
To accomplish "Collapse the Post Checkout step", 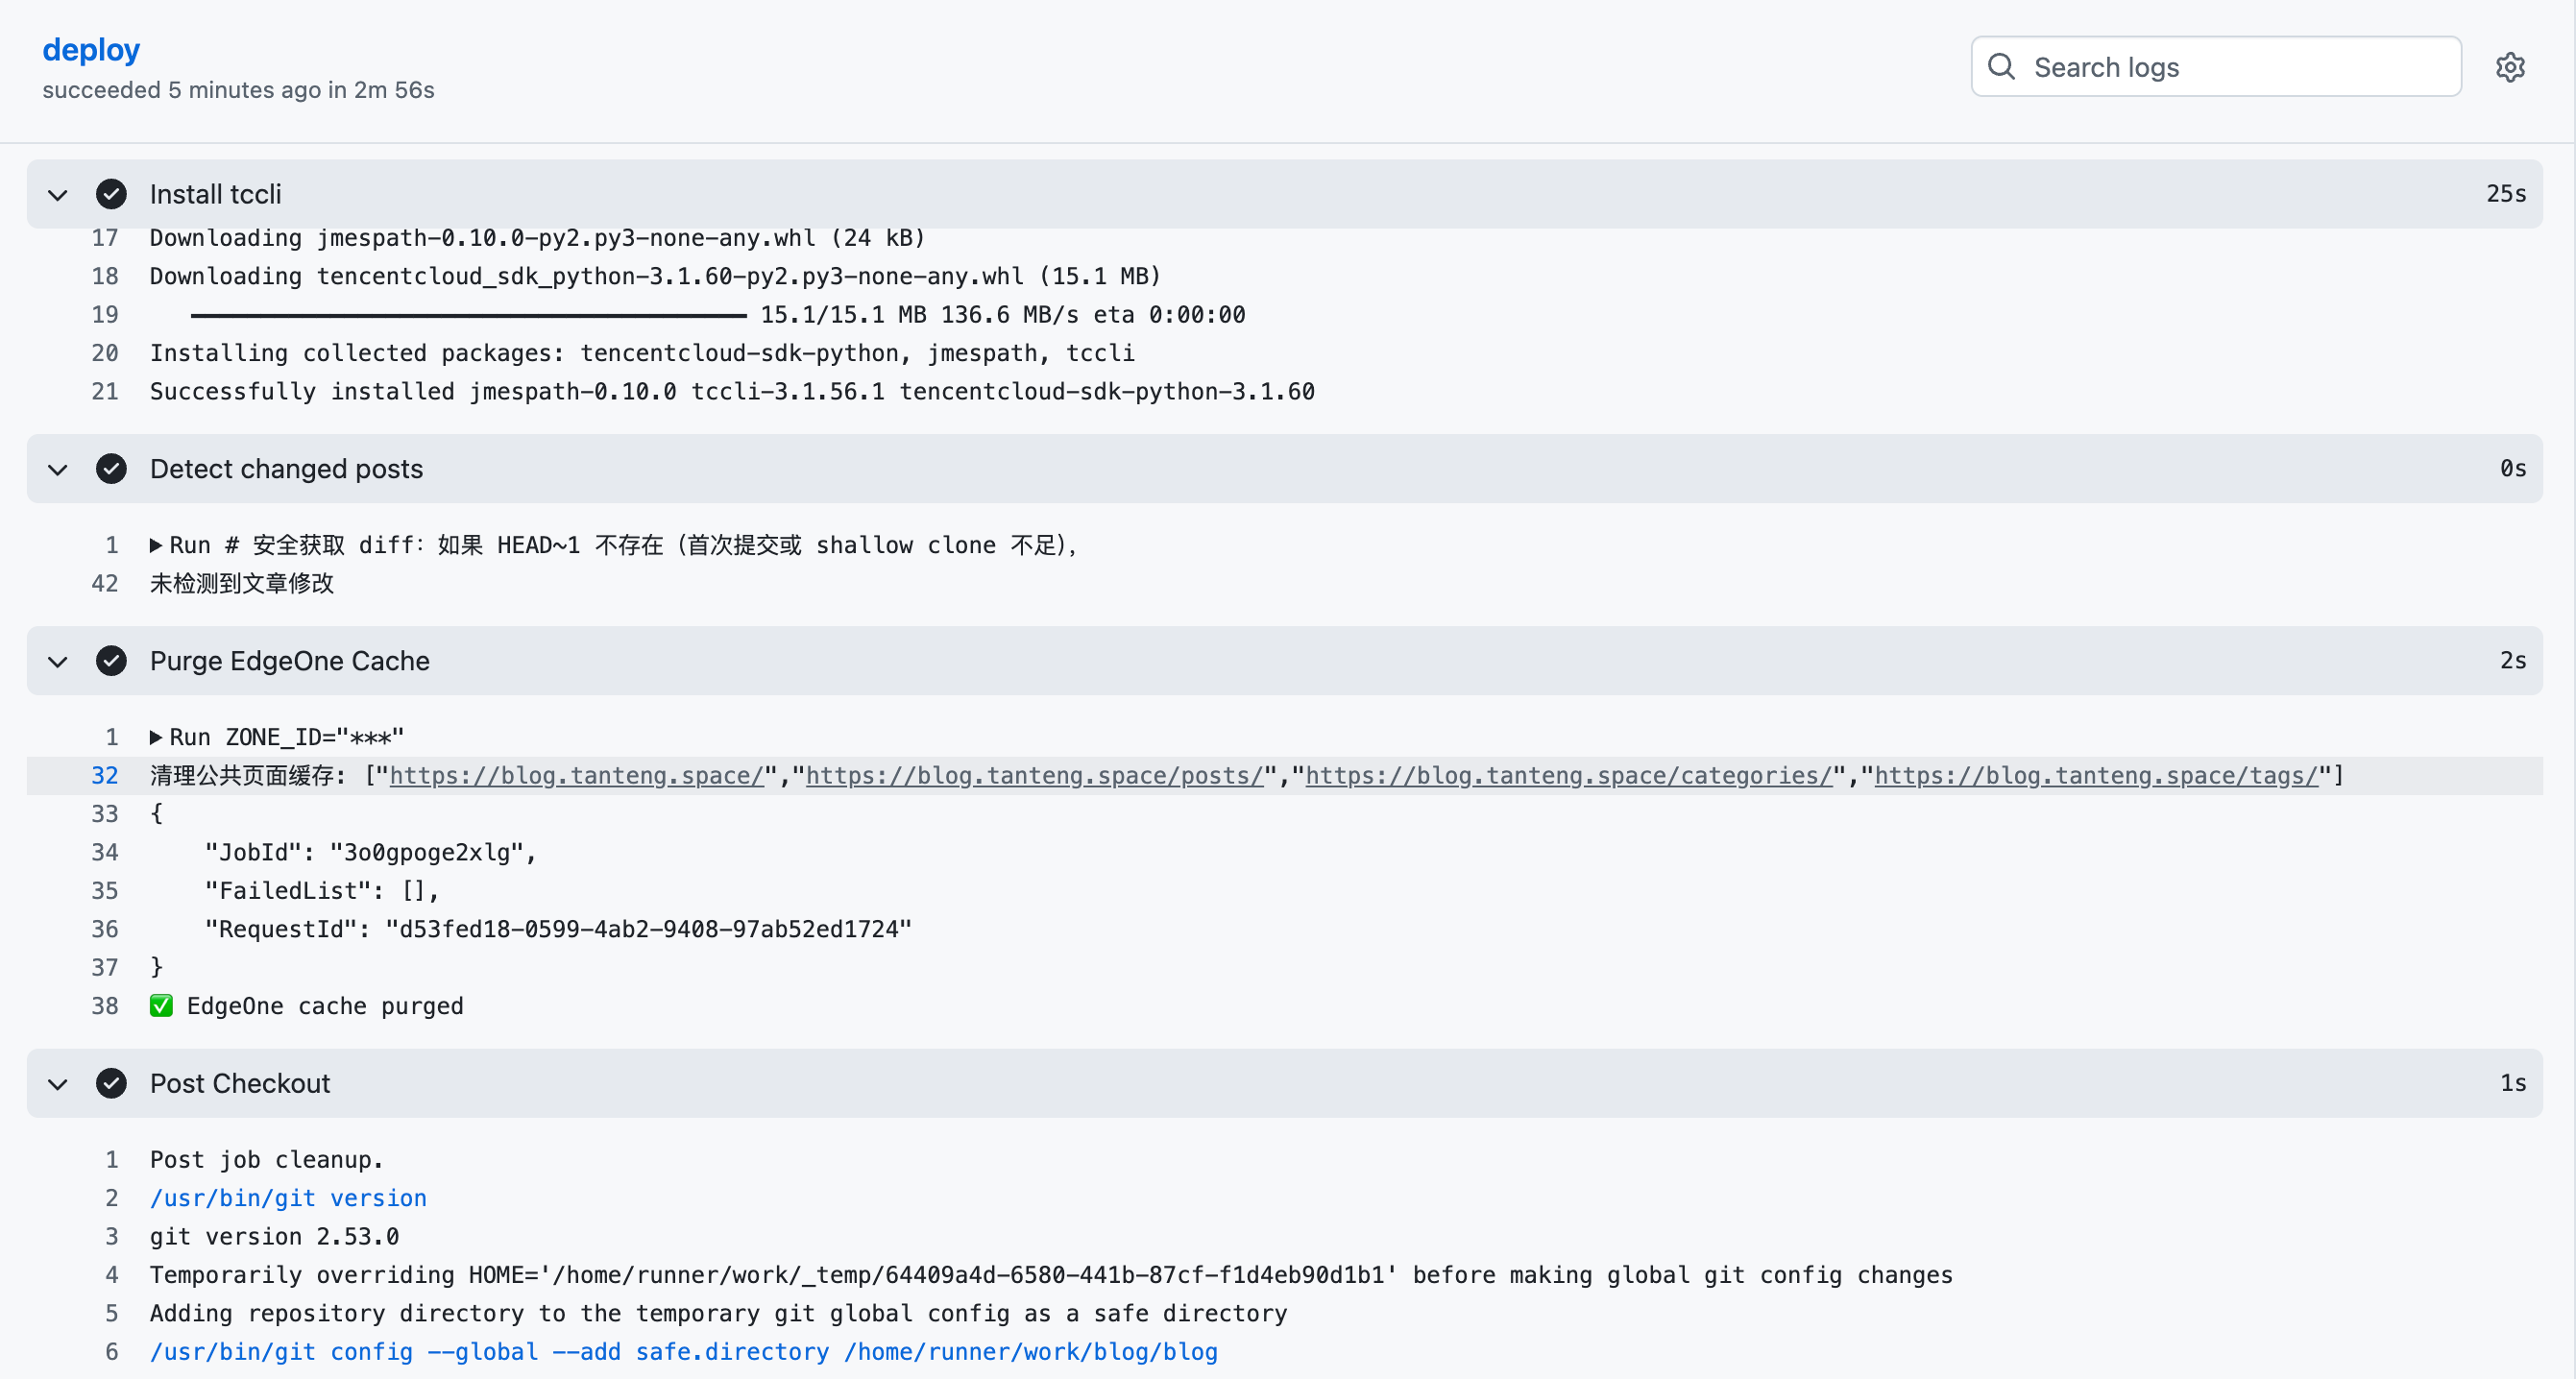I will 58,1083.
